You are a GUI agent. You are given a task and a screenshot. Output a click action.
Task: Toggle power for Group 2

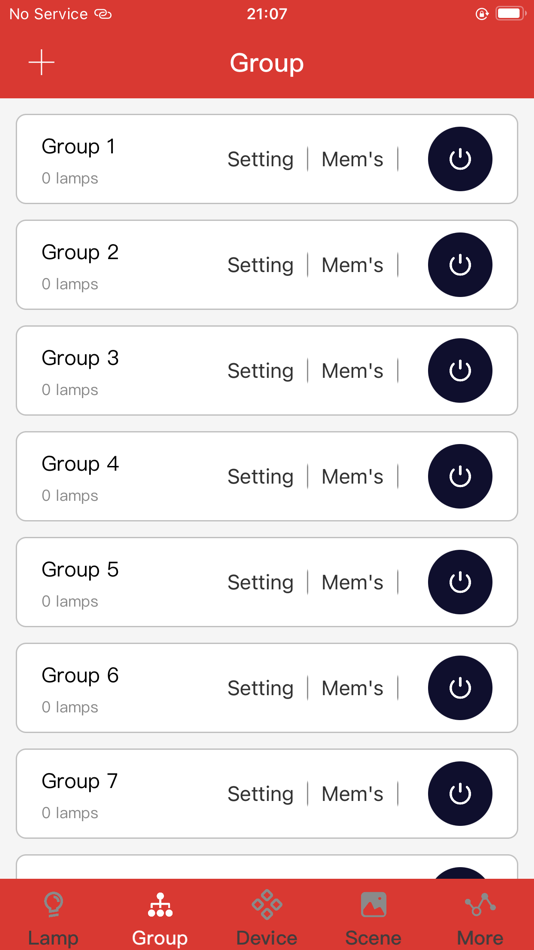point(460,265)
